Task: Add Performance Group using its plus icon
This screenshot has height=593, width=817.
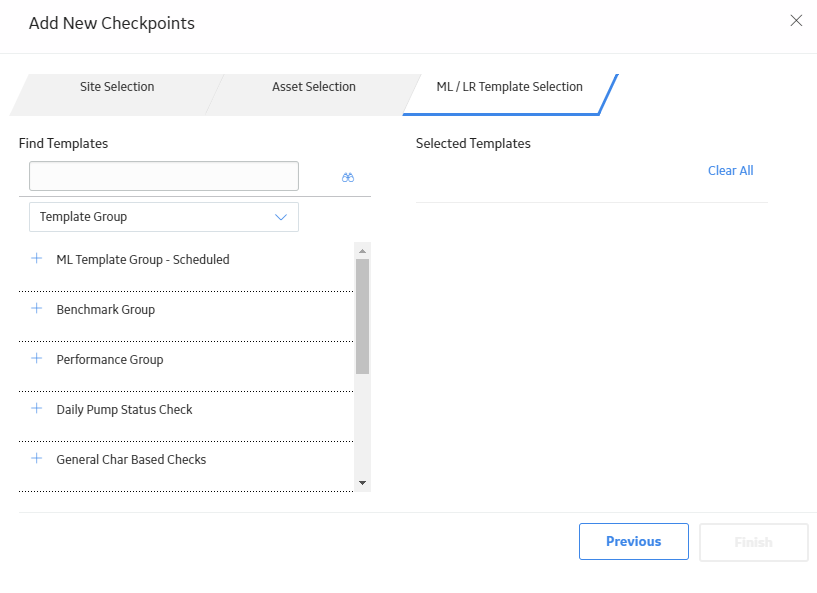Action: click(36, 359)
